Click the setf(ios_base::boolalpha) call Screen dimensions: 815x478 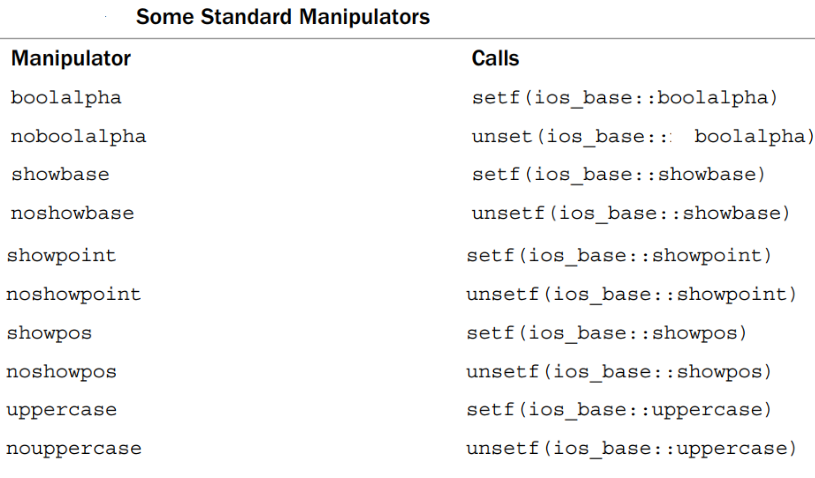[625, 98]
